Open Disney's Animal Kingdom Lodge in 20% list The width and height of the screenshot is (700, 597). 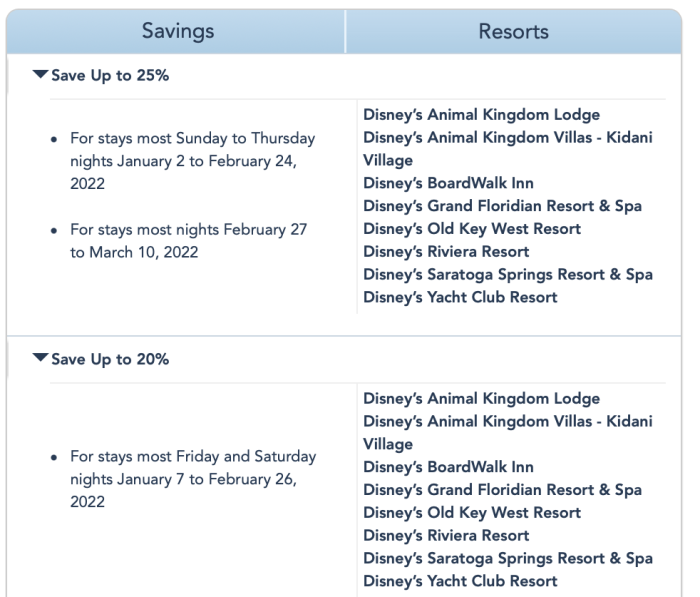point(482,399)
